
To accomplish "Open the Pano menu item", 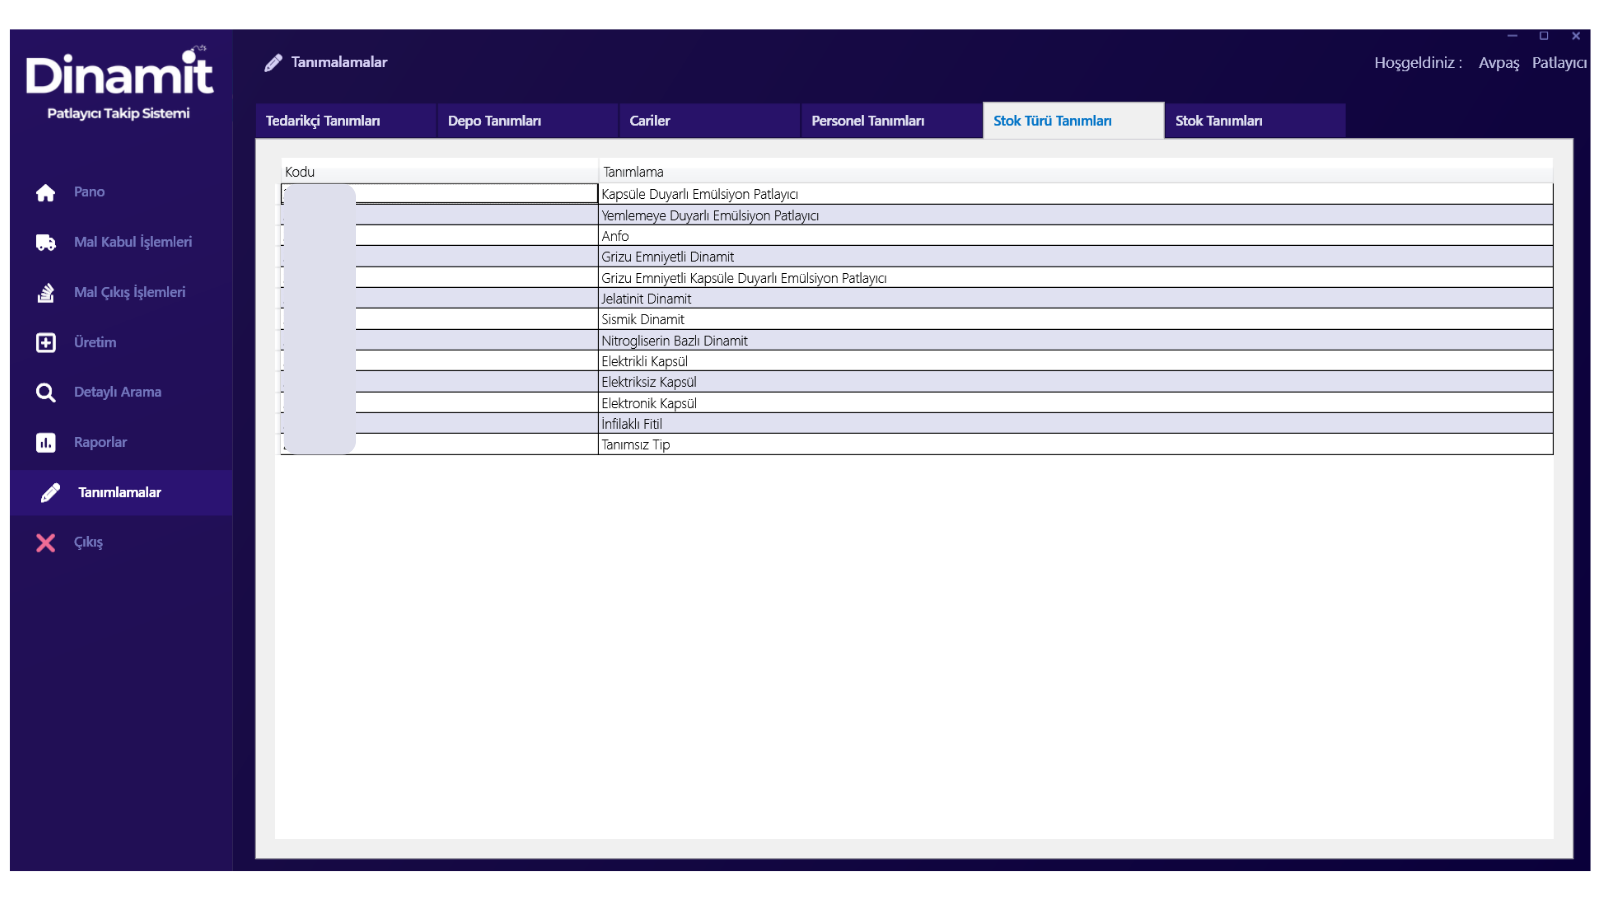I will (x=89, y=192).
